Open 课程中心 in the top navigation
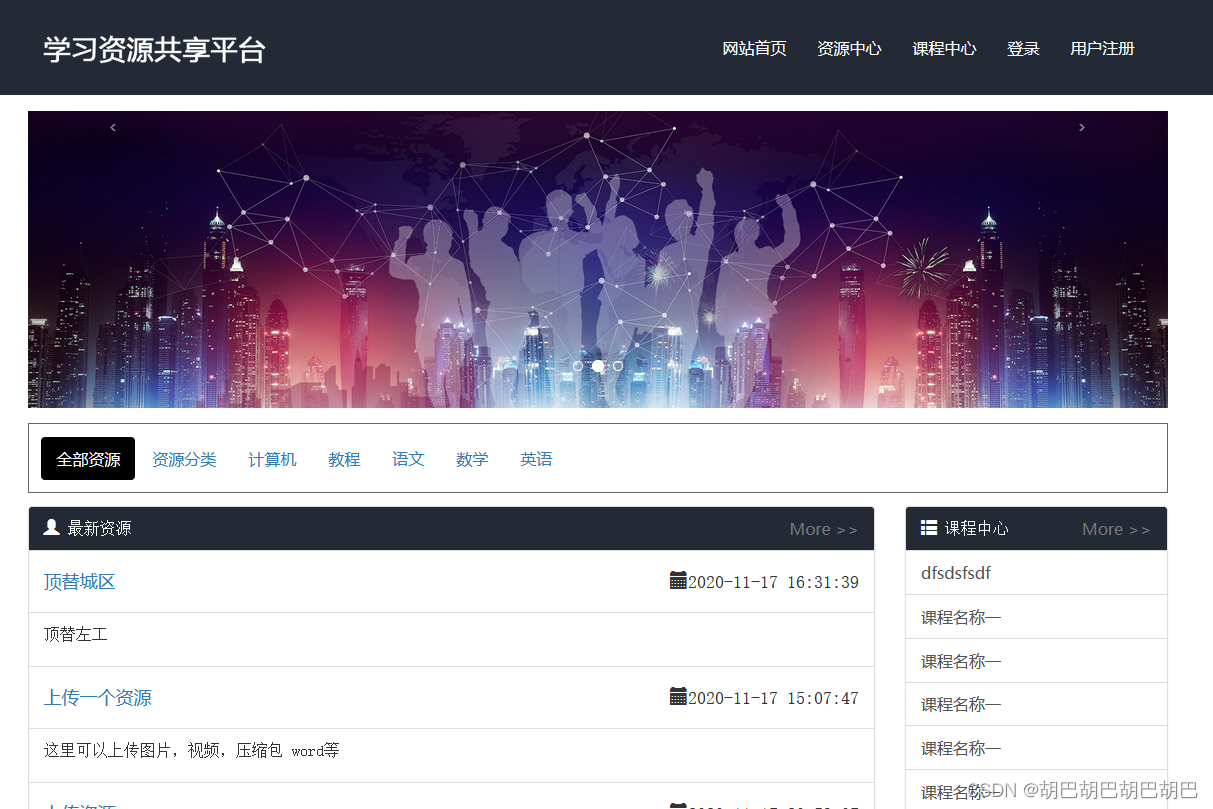This screenshot has width=1213, height=809. [944, 48]
